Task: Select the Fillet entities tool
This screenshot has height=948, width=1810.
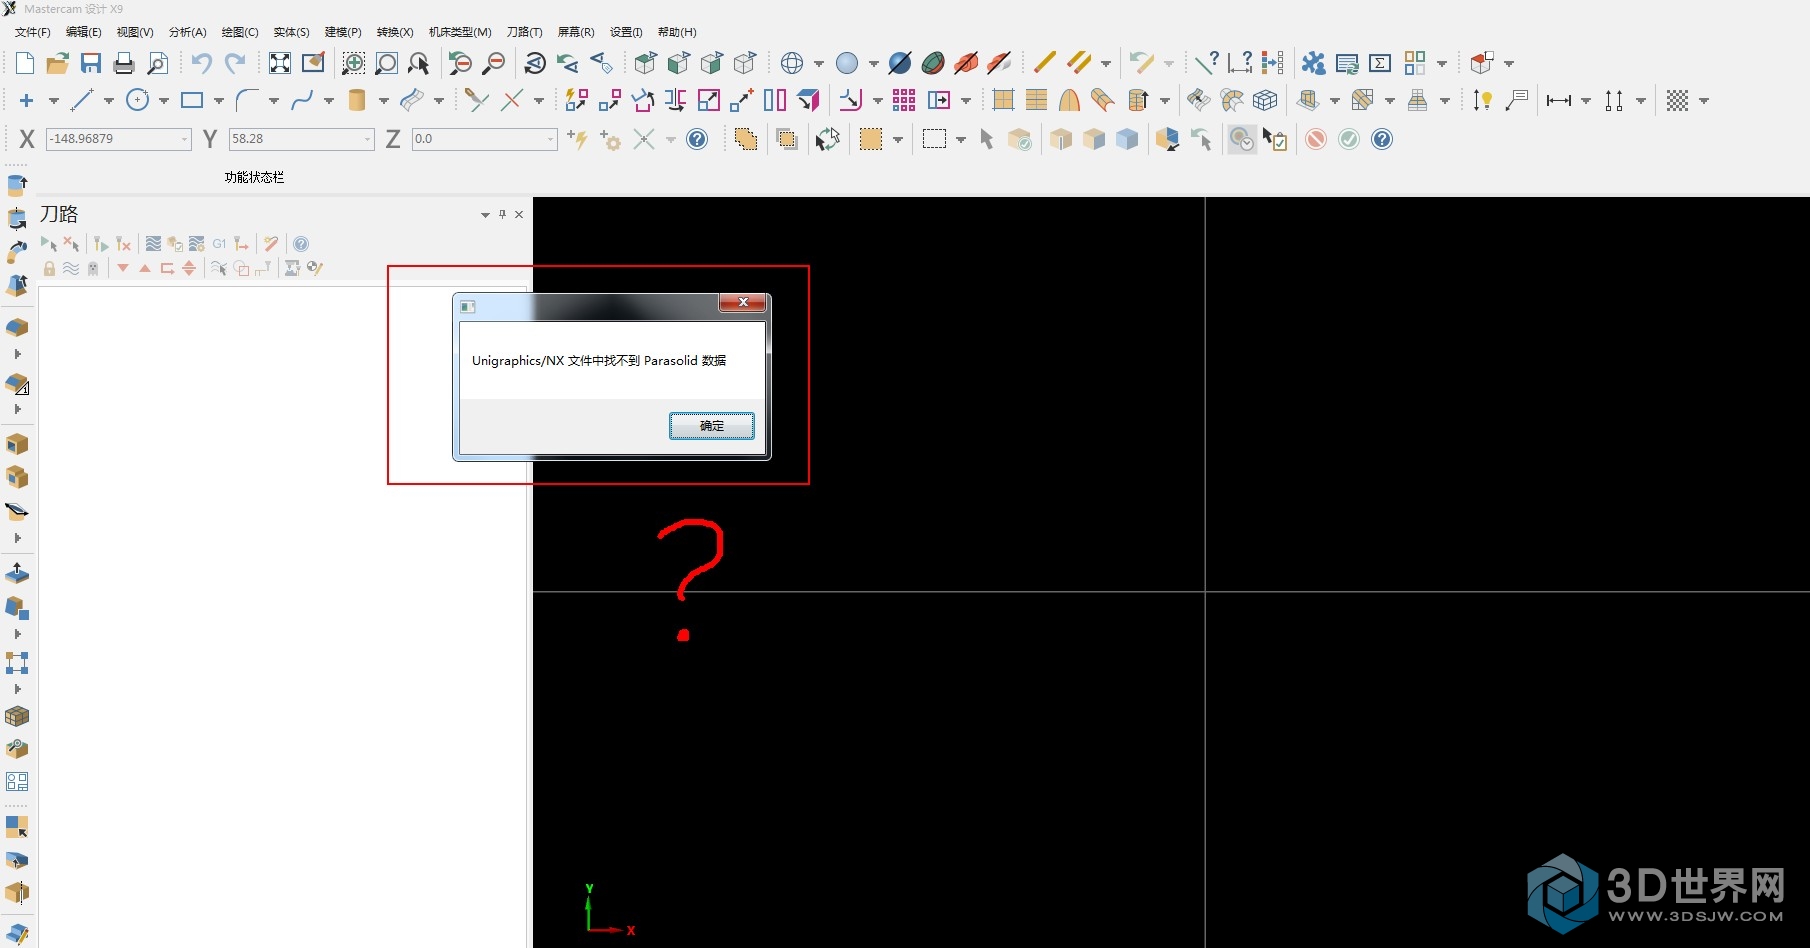Action: coord(247,100)
